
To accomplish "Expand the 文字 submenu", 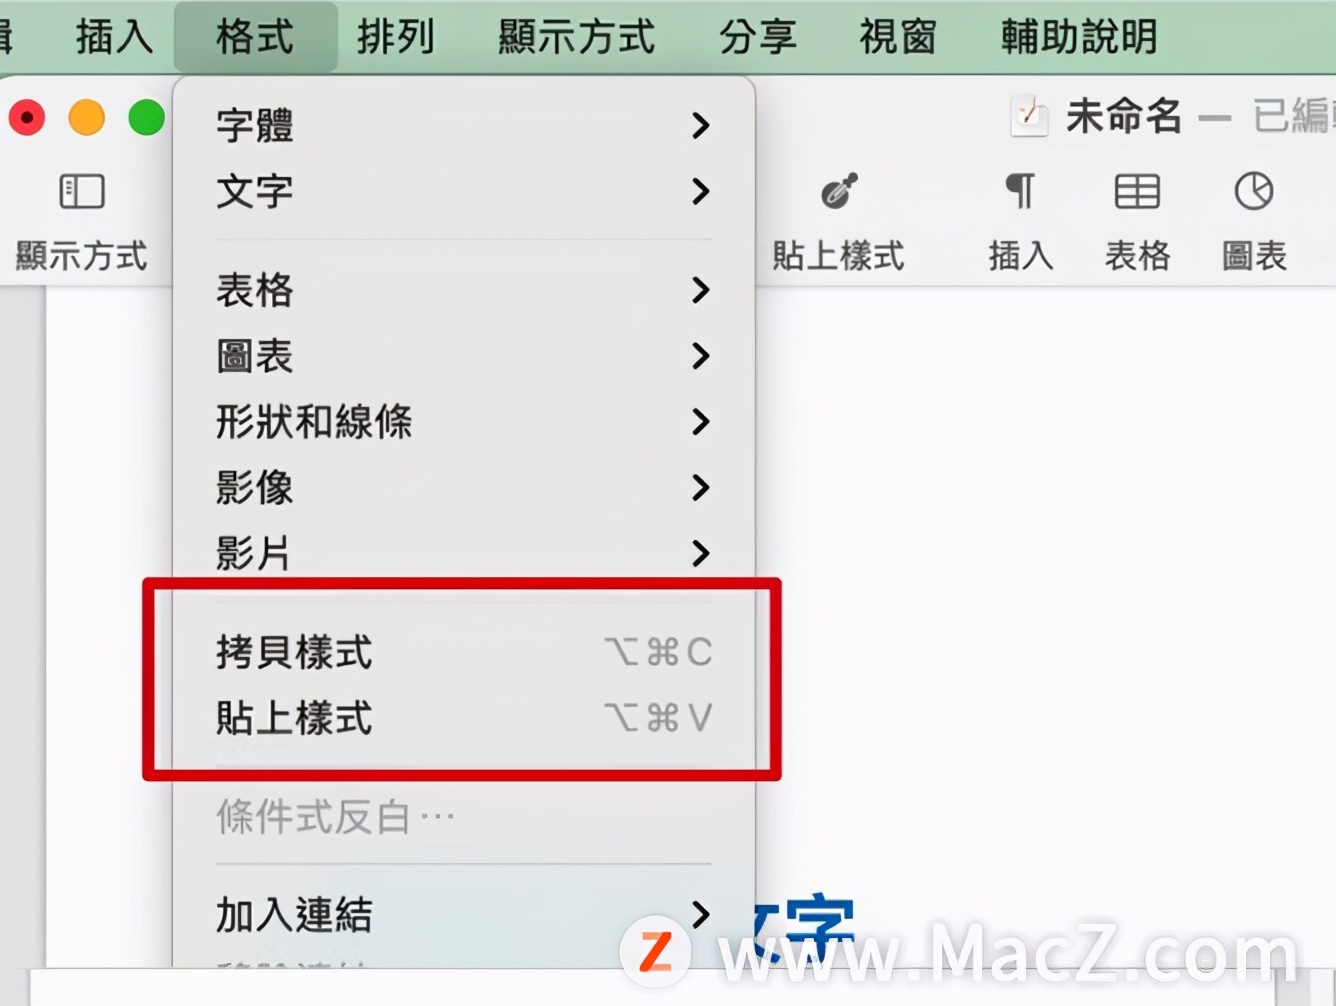I will 463,191.
